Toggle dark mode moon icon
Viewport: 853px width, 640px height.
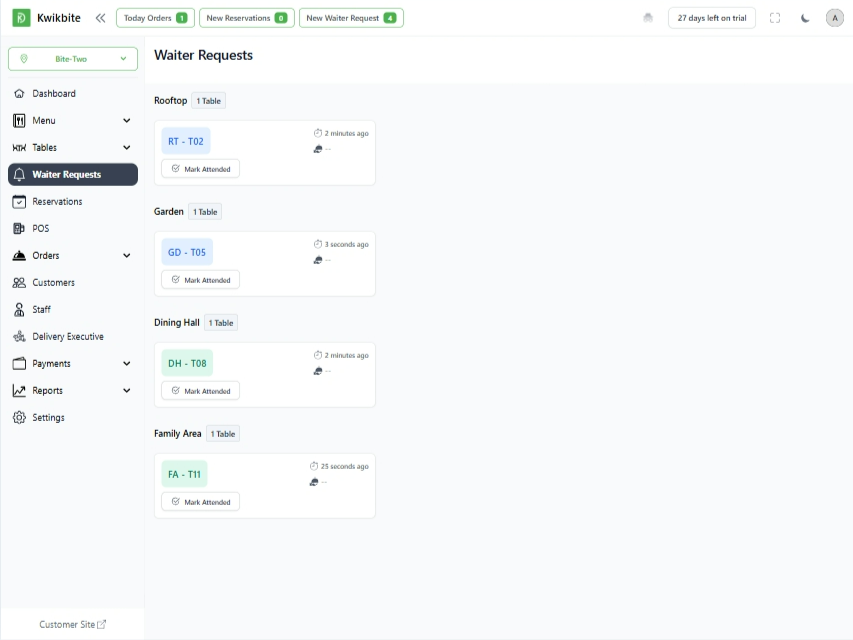805,18
